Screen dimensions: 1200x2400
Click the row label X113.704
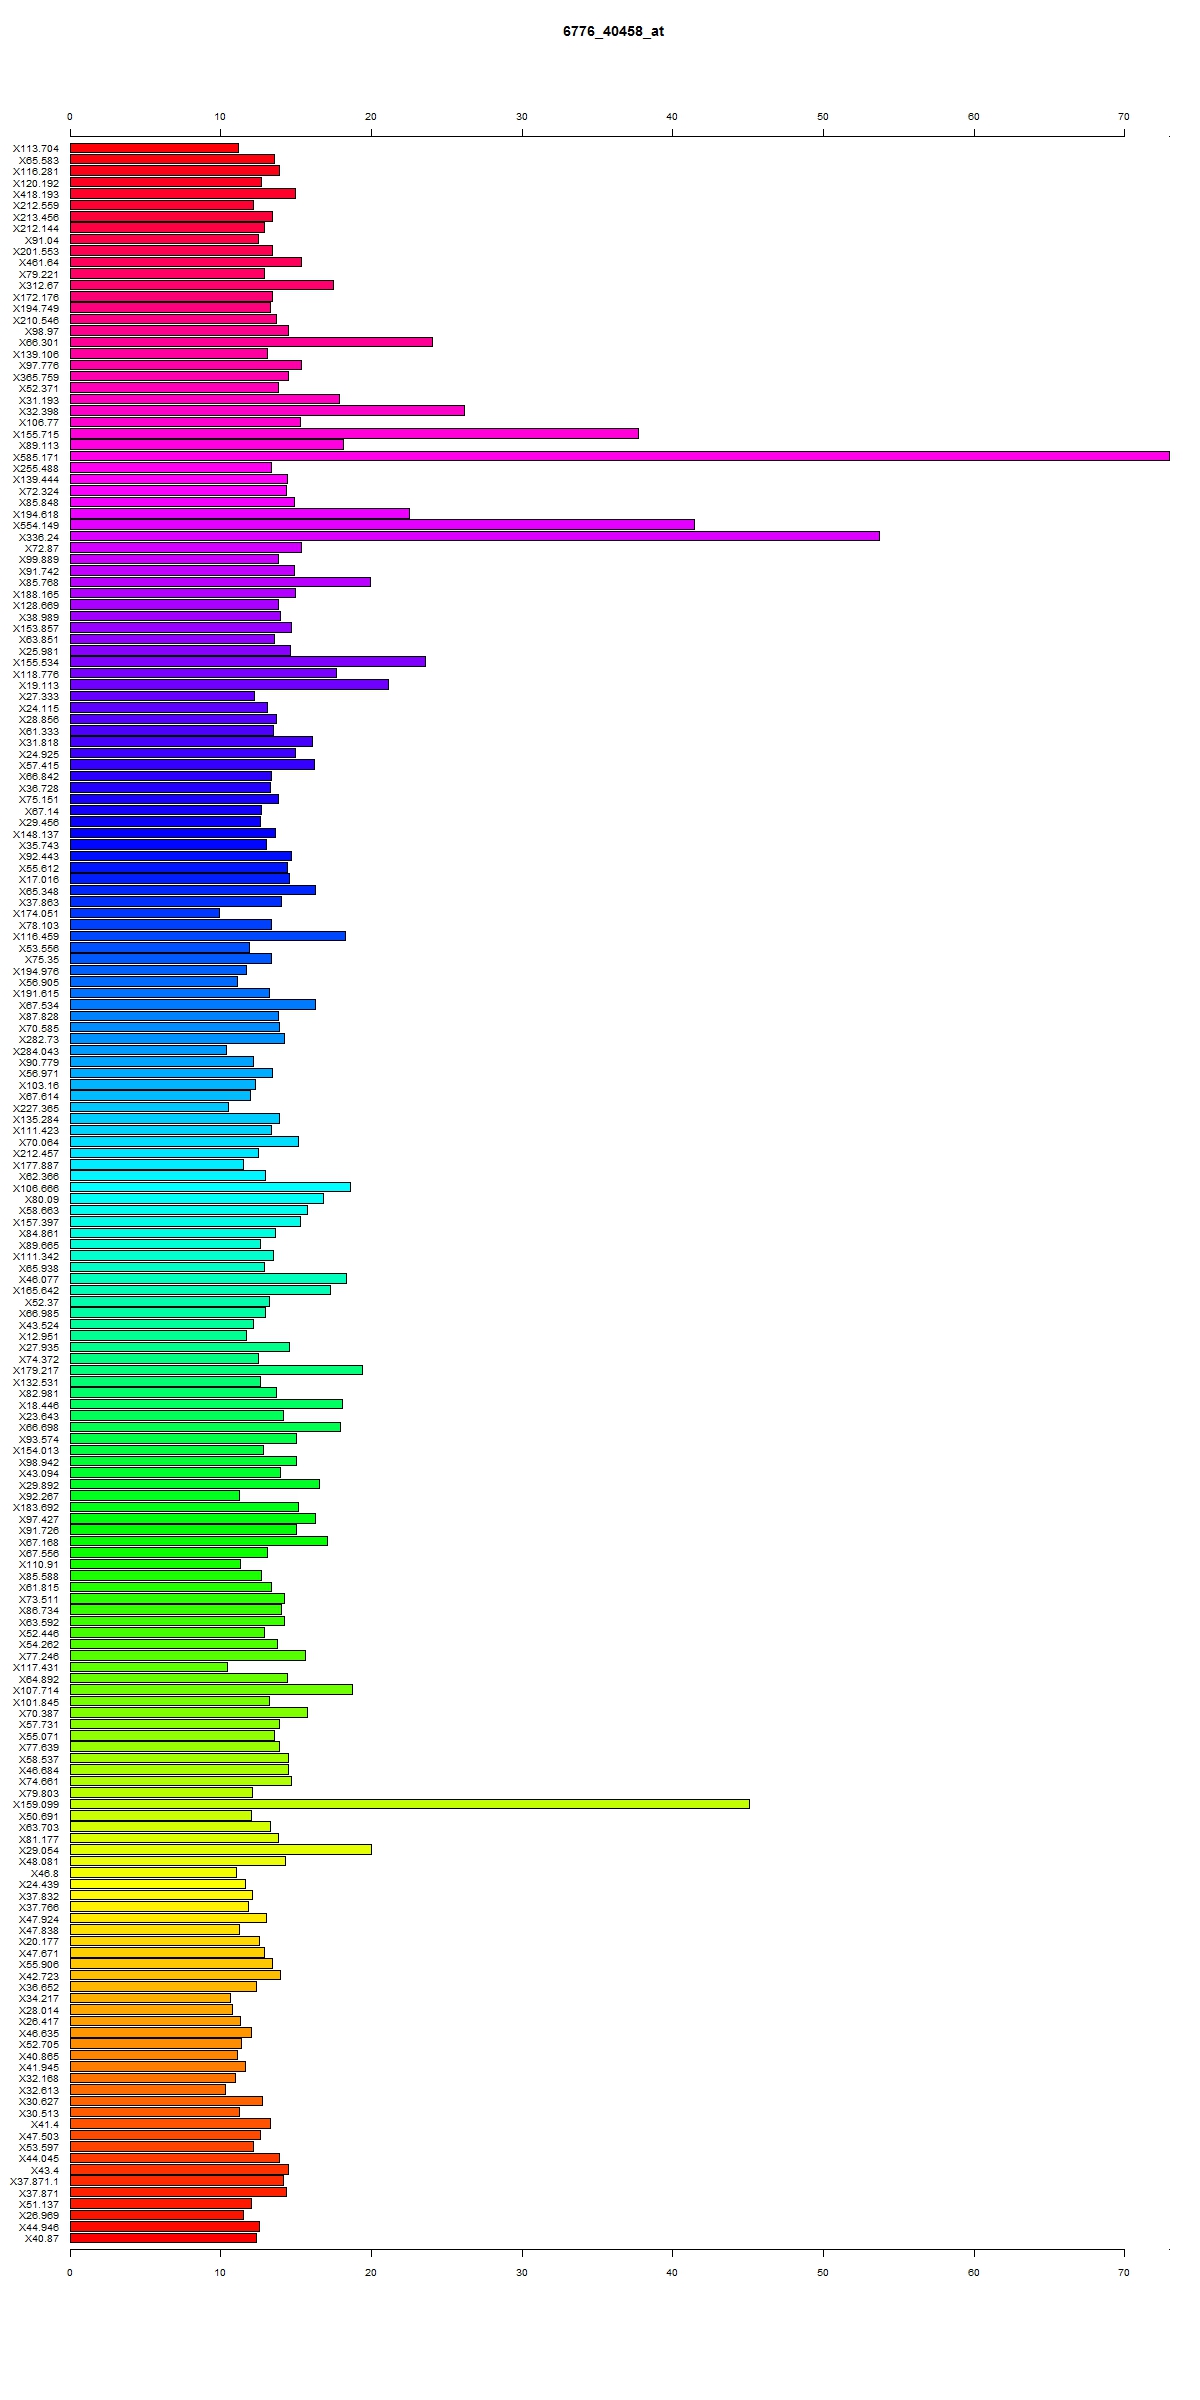click(36, 148)
